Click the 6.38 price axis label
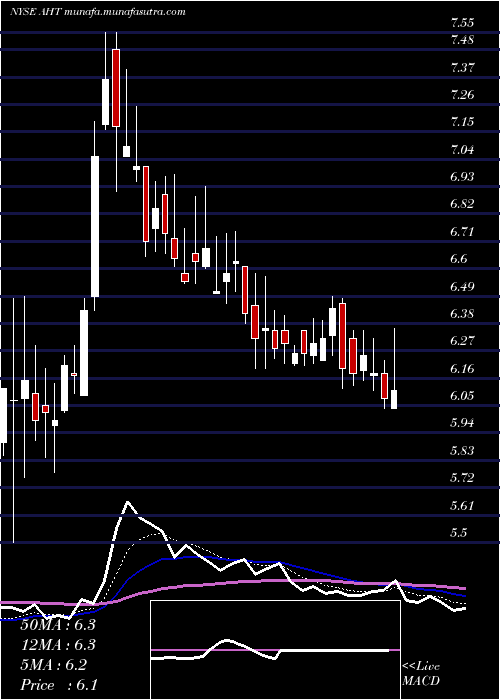500x700 pixels. [462, 314]
